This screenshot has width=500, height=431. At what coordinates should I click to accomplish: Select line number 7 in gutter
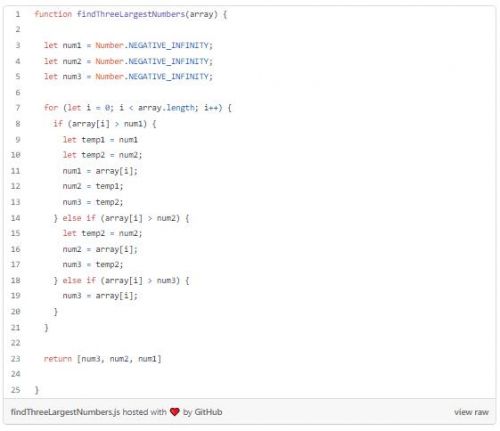pyautogui.click(x=18, y=108)
